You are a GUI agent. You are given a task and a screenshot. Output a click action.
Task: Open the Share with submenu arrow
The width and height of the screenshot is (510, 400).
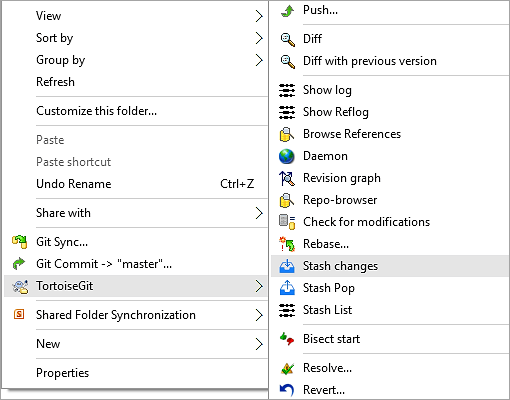coord(259,213)
